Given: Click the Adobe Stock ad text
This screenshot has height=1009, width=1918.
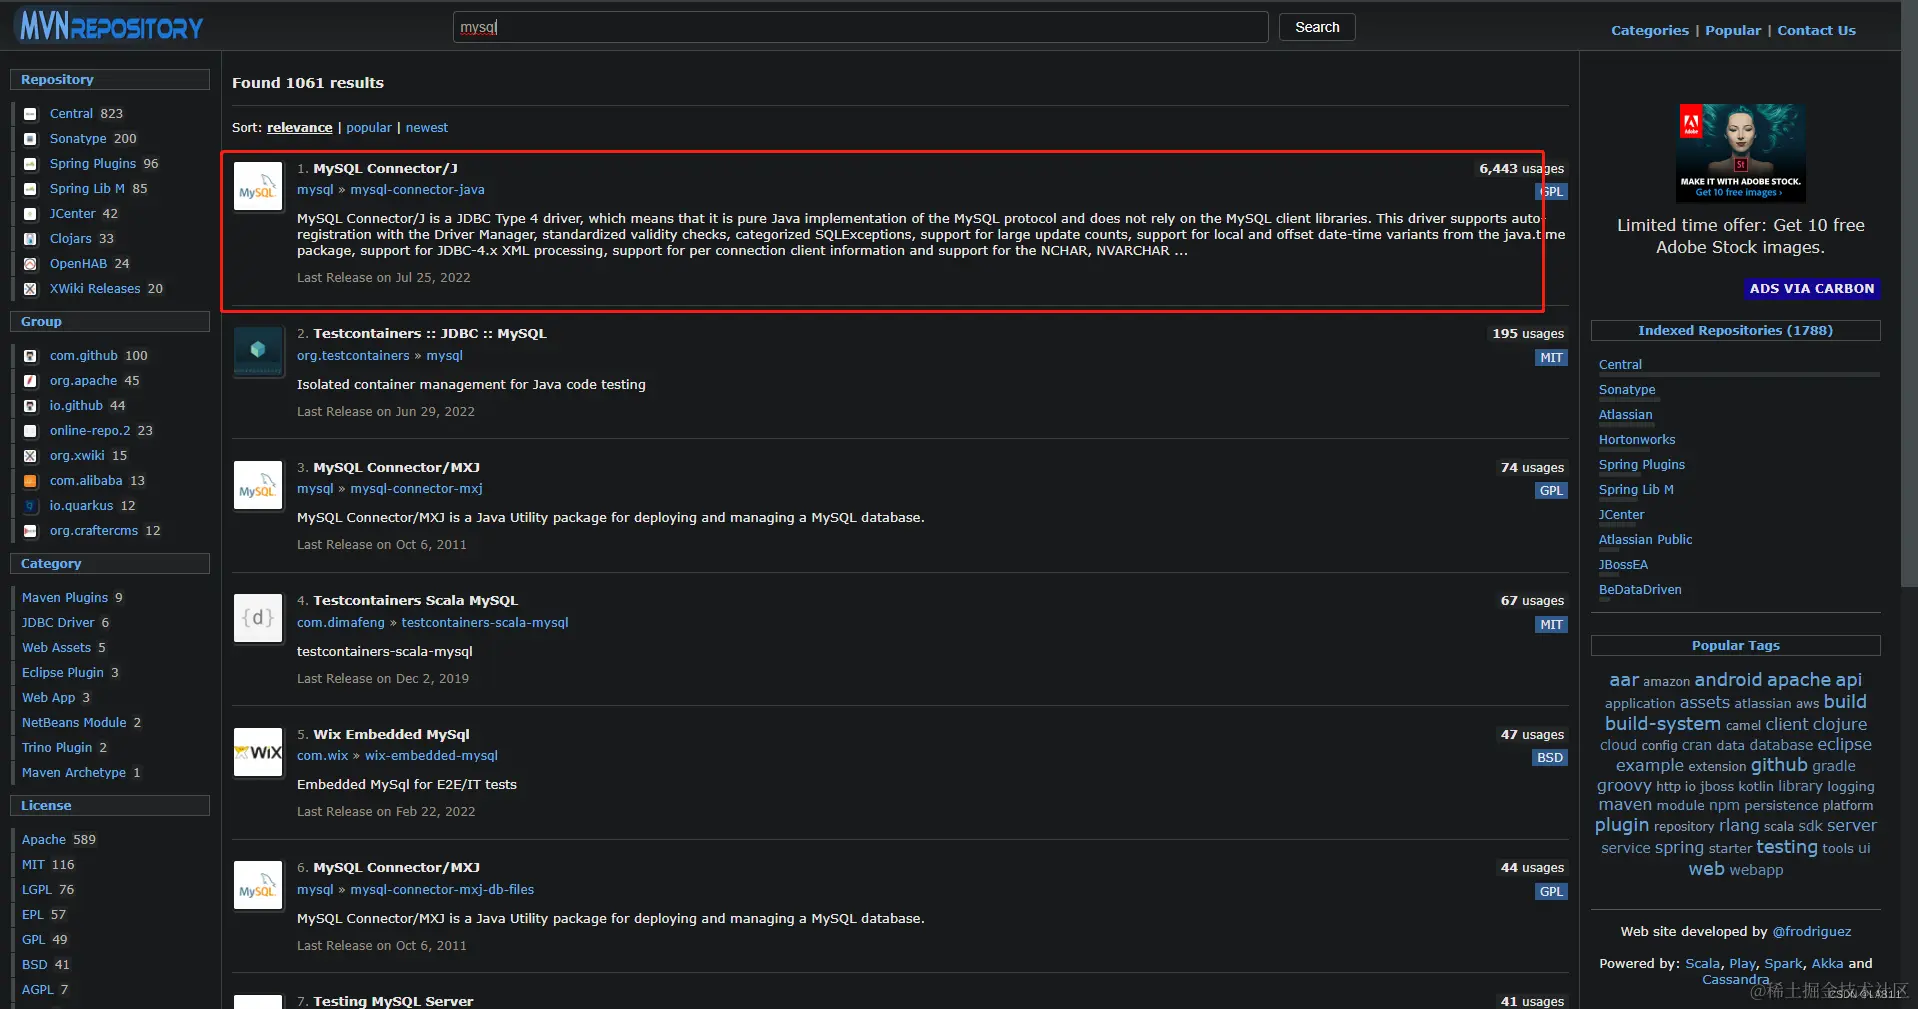Looking at the screenshot, I should click(1740, 237).
